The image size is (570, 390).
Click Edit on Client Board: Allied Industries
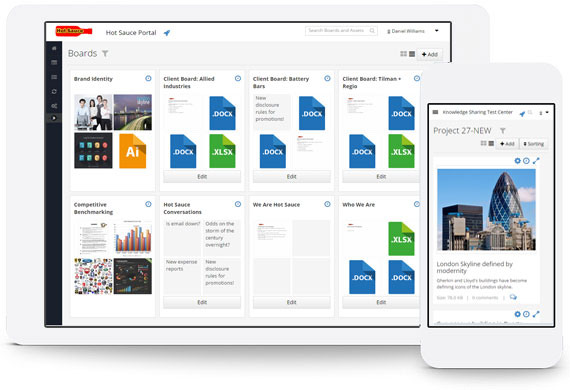click(202, 177)
